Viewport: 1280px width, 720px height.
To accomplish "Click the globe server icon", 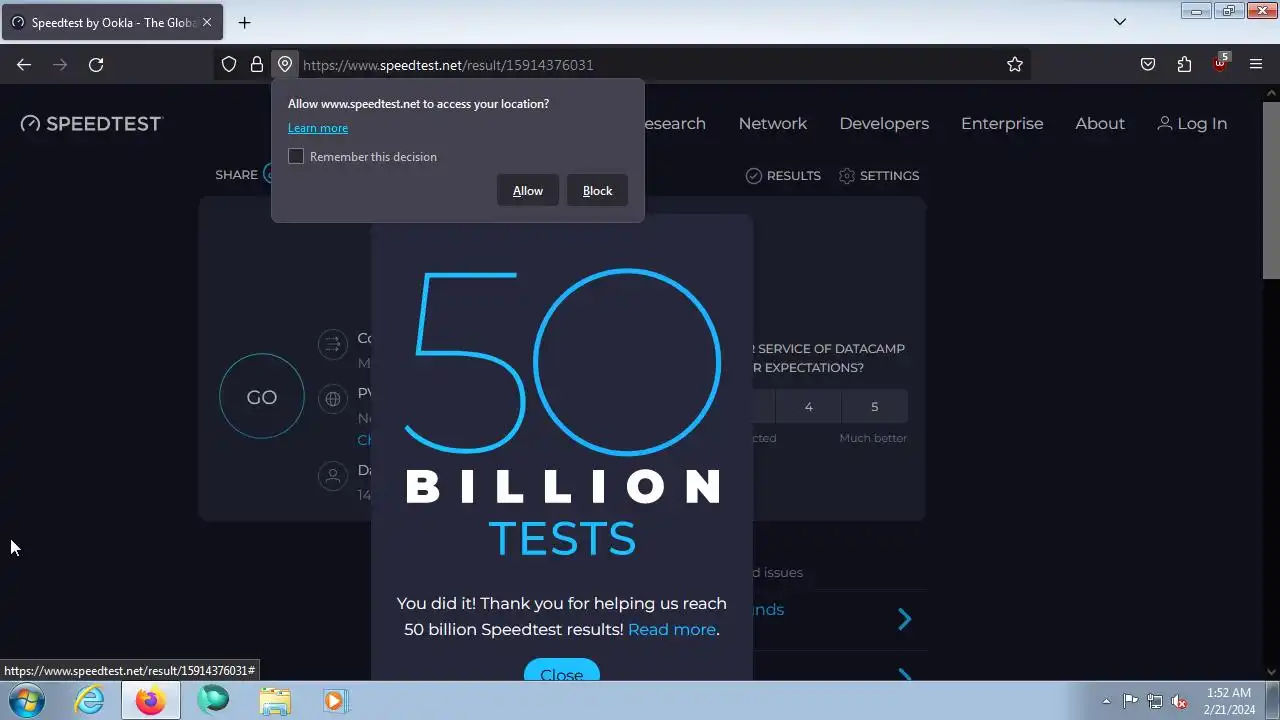I will (332, 399).
